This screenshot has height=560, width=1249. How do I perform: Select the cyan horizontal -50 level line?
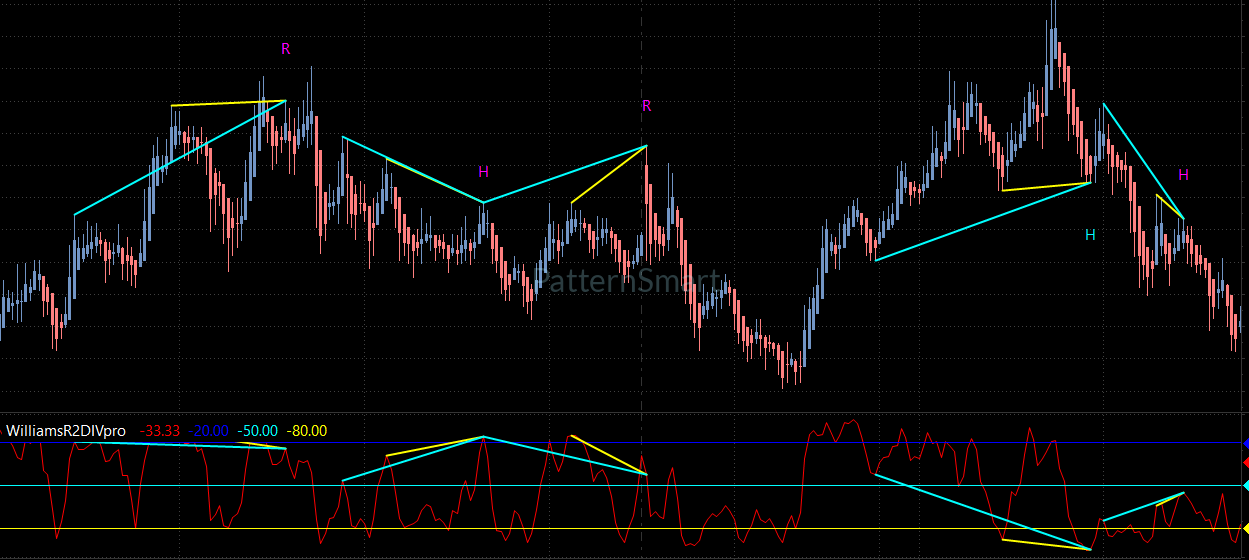coord(620,485)
